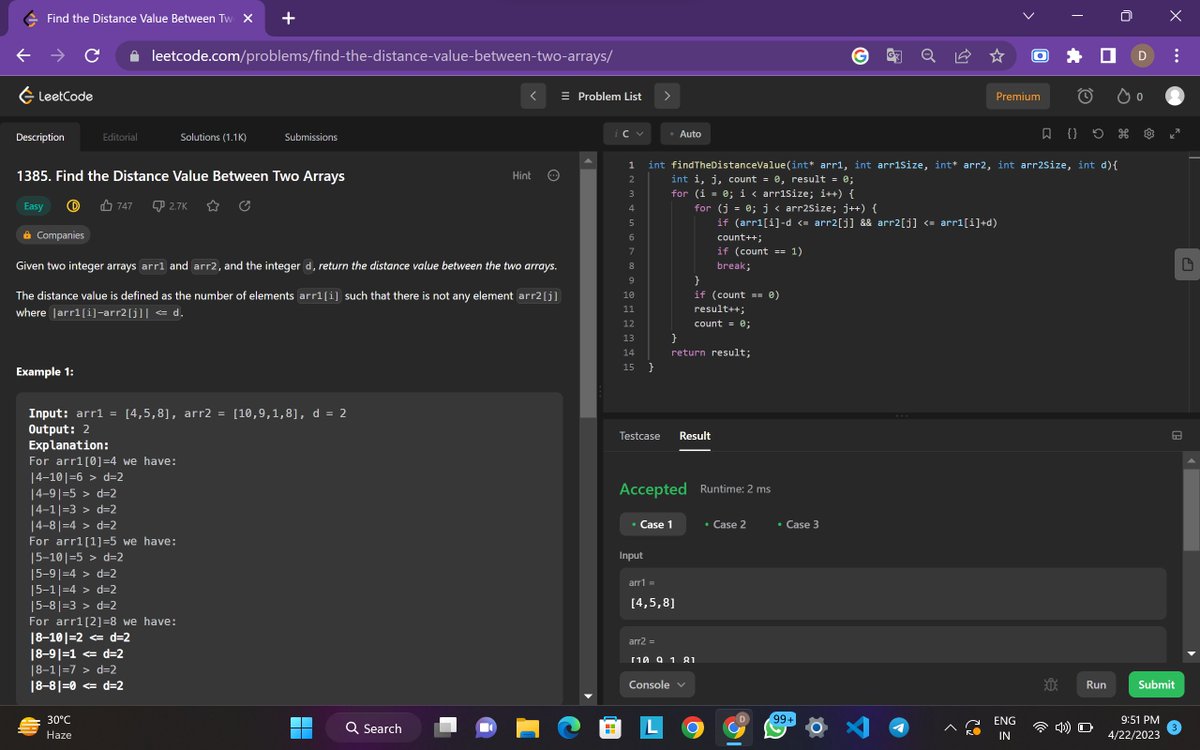Open the feedback smiley icon beside Hint
The image size is (1200, 750).
[x=553, y=176]
